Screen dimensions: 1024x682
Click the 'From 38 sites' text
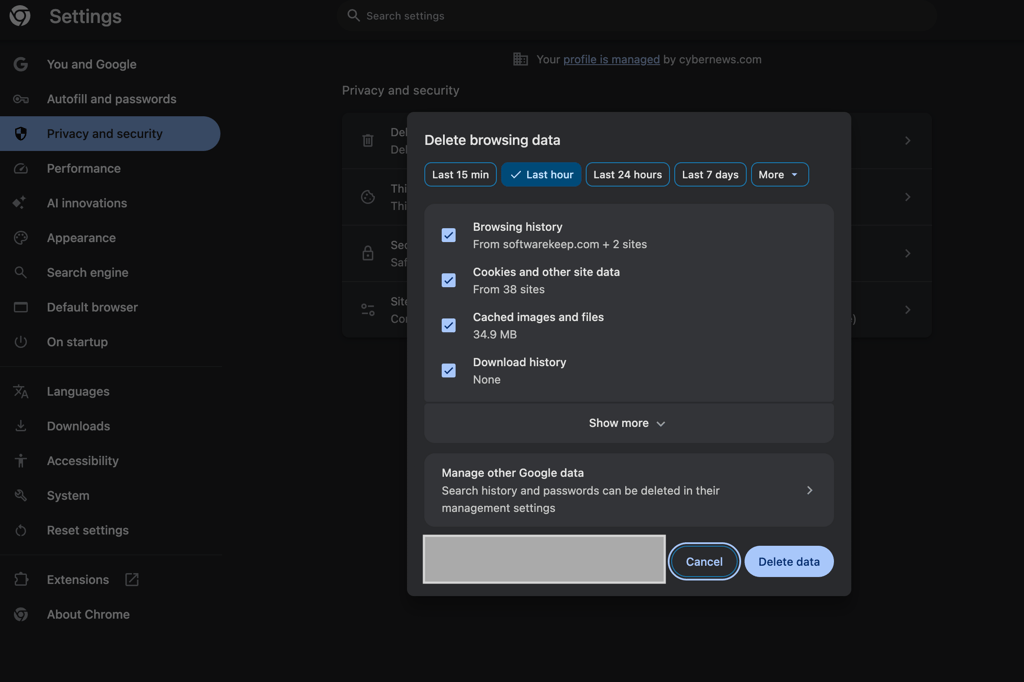tap(509, 289)
